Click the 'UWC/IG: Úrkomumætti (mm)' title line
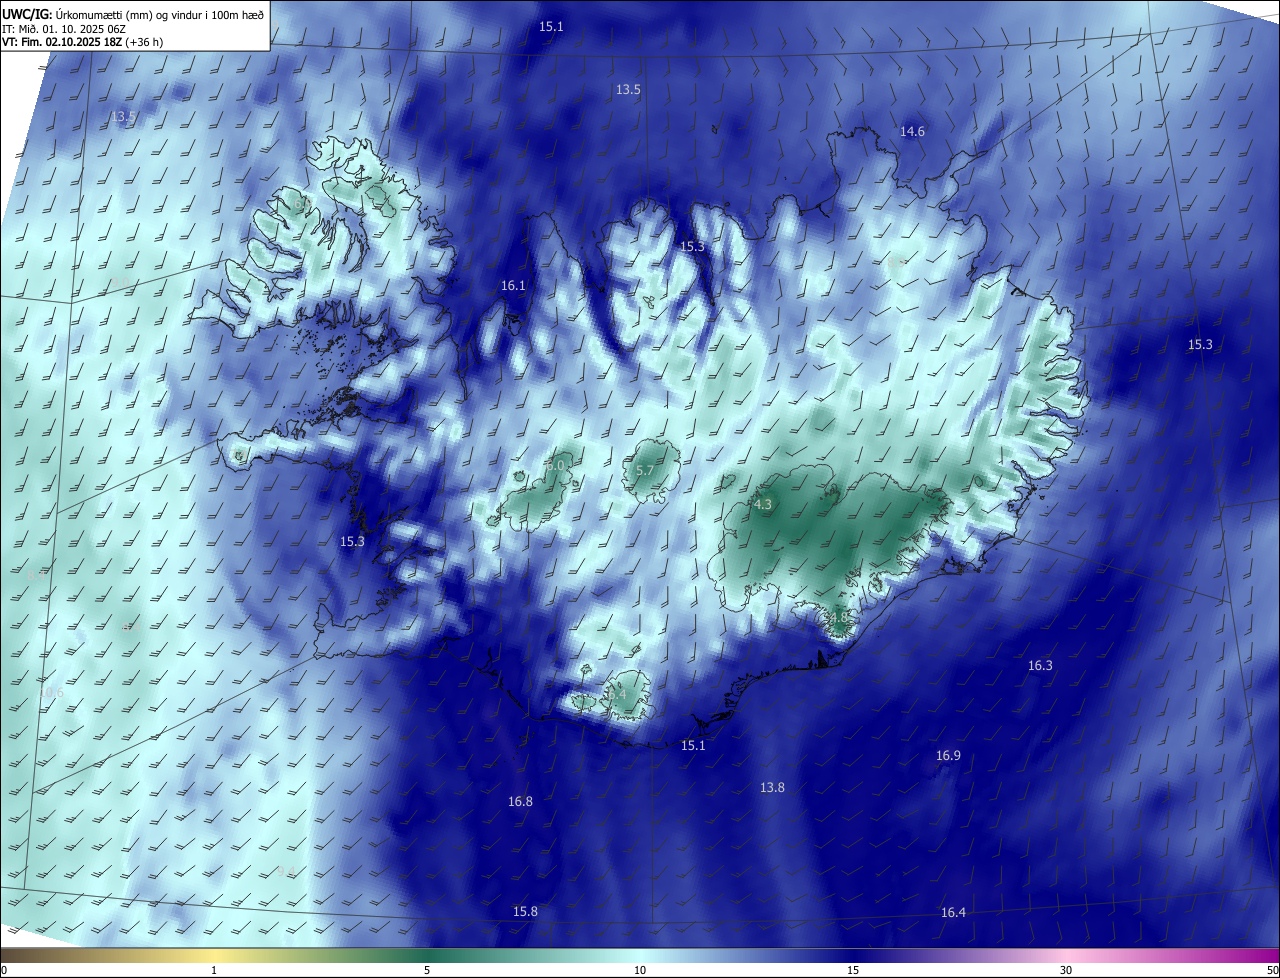 (133, 13)
